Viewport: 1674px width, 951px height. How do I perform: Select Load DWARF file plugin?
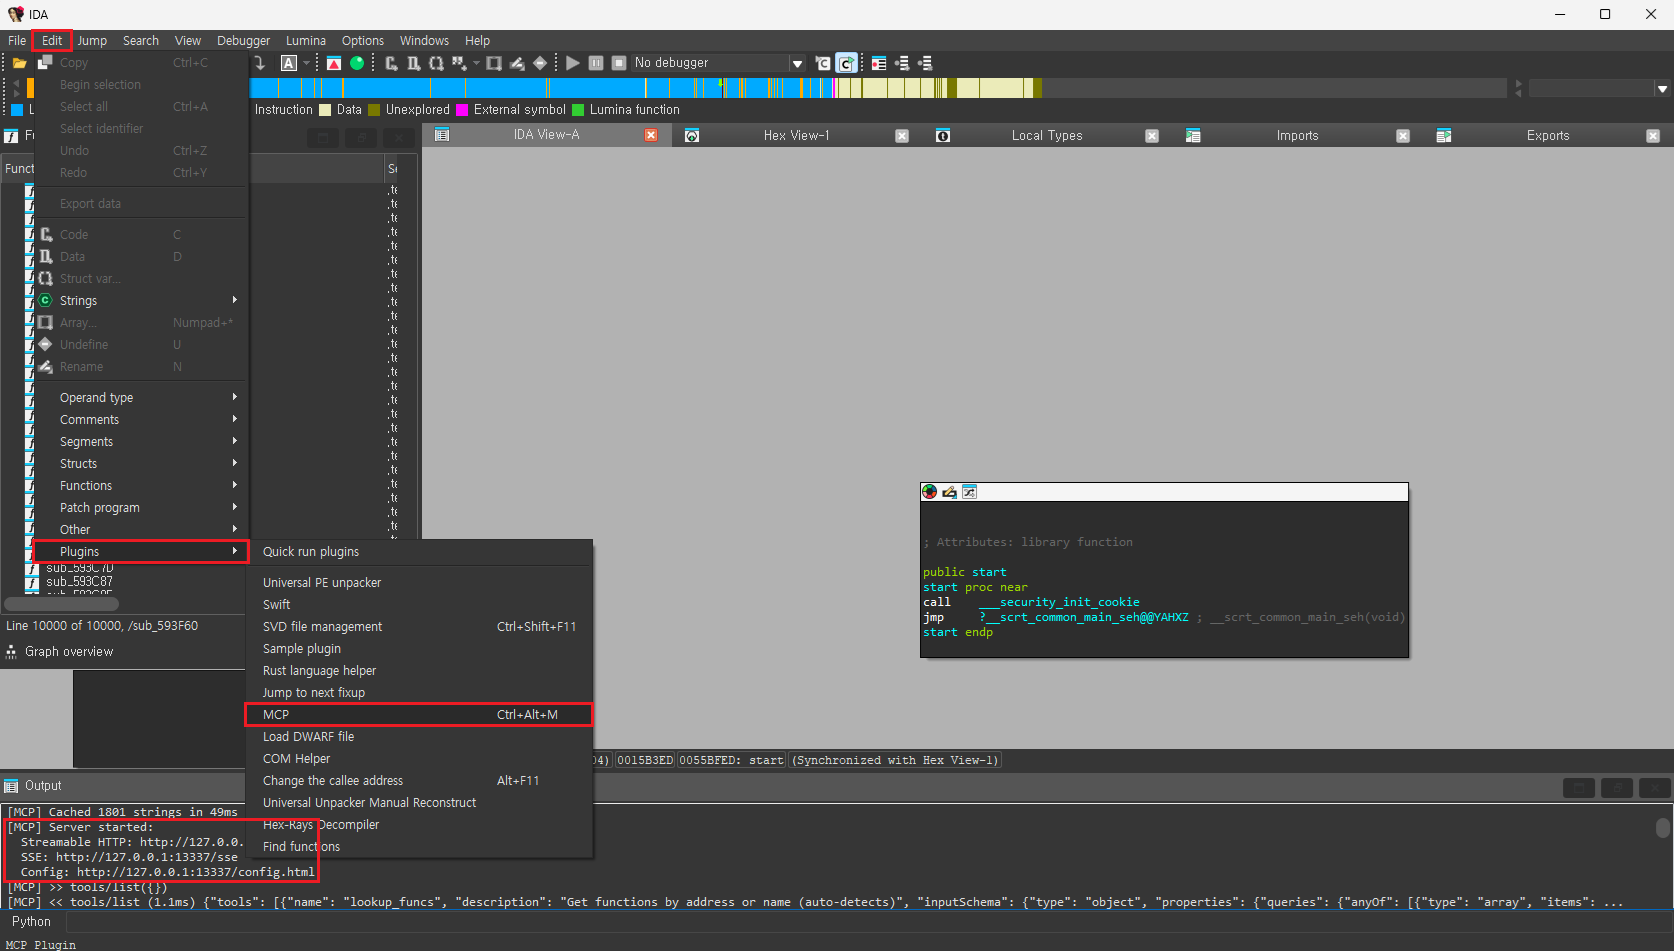[x=419, y=737]
